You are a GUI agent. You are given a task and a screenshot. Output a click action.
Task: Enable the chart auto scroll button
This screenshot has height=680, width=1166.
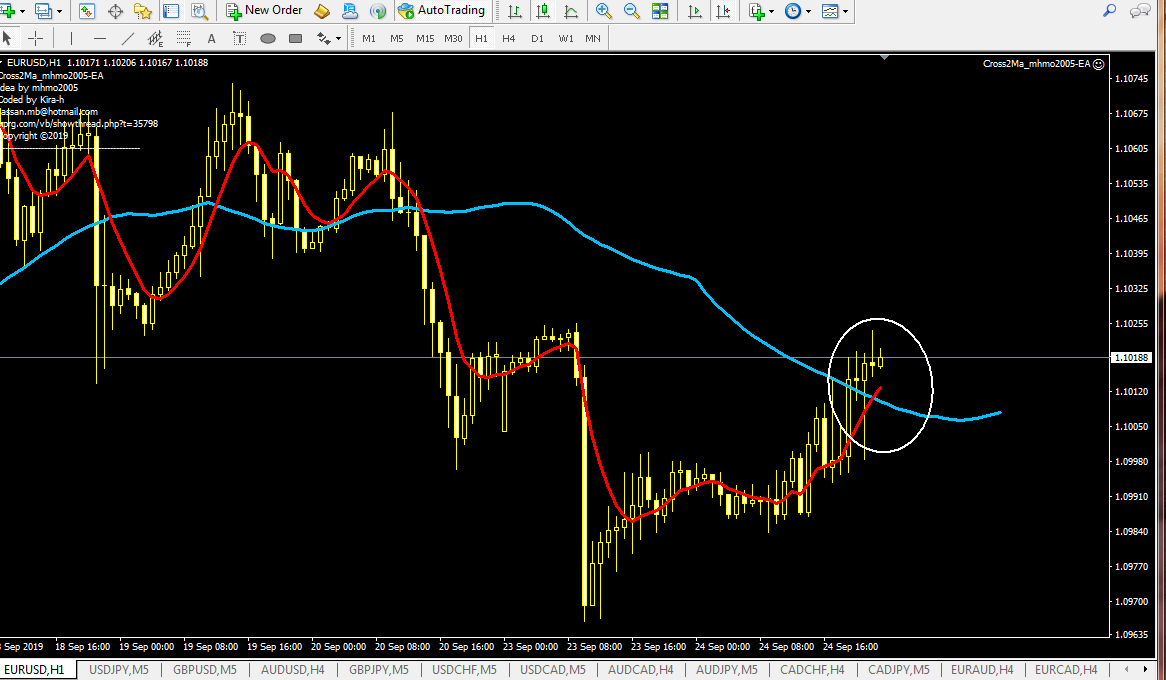(695, 11)
